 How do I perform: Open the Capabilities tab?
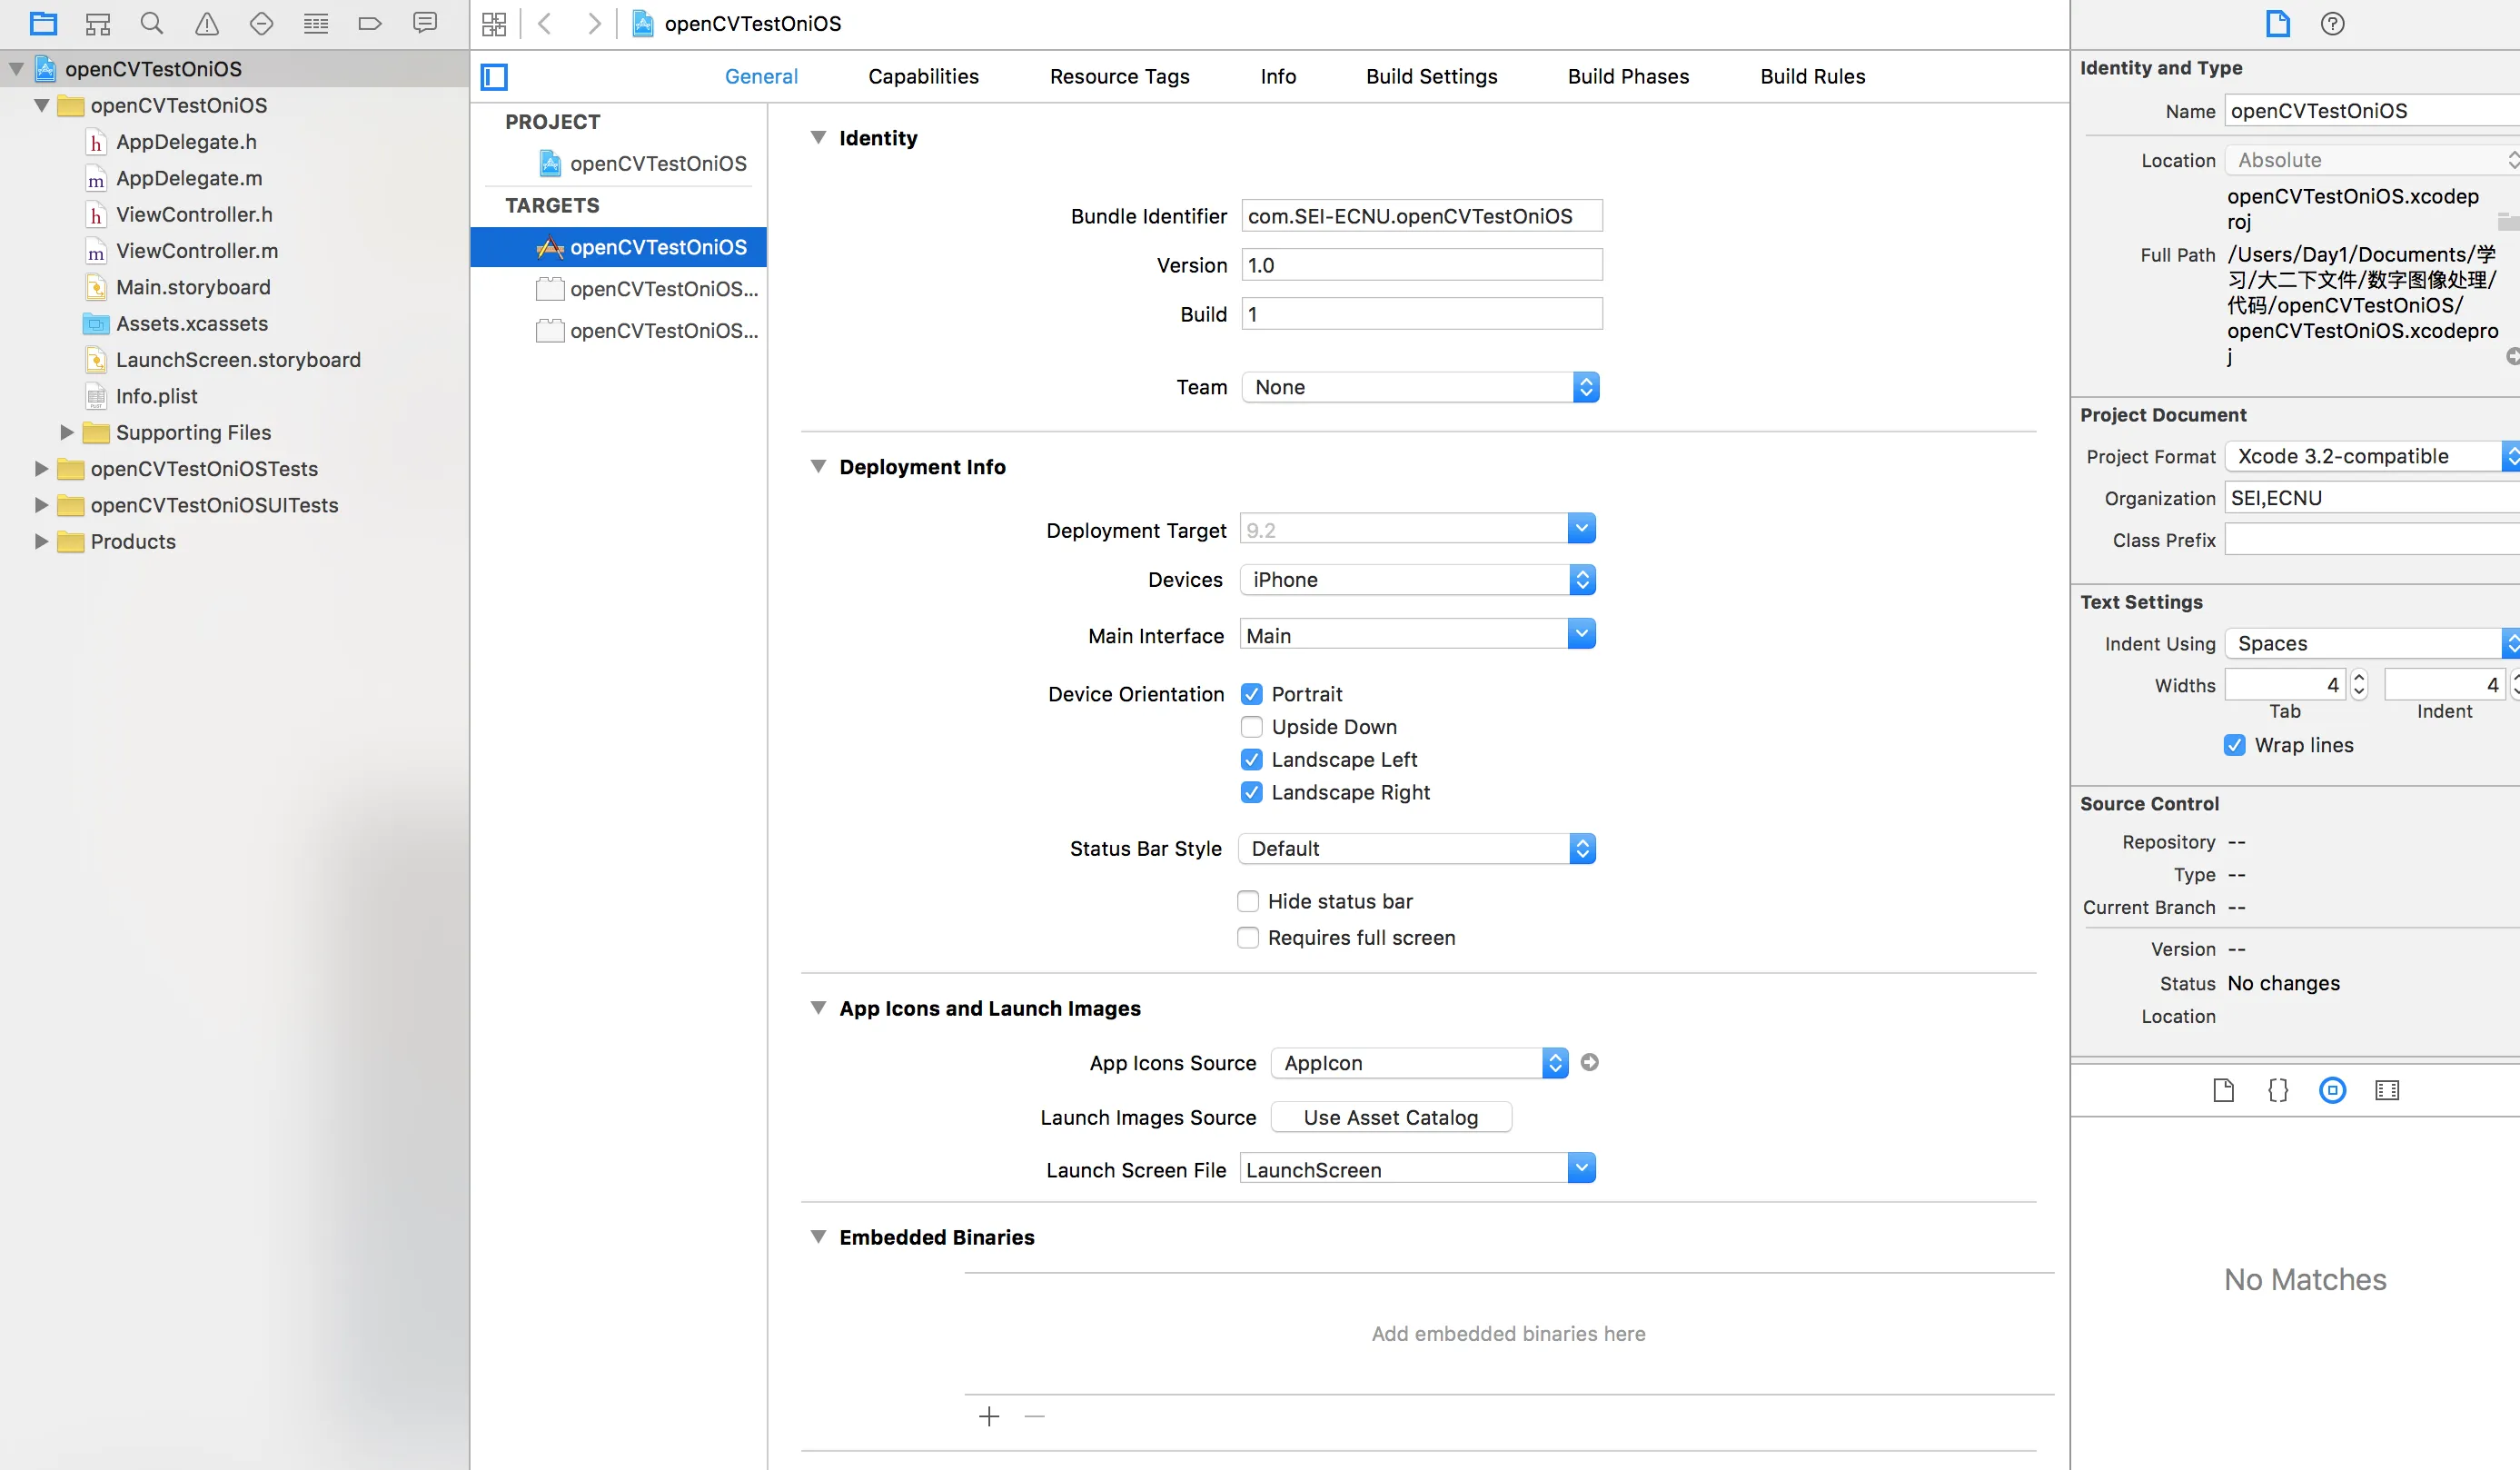click(923, 76)
